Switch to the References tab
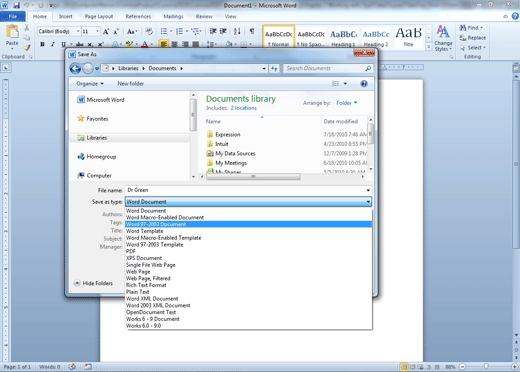 [138, 16]
